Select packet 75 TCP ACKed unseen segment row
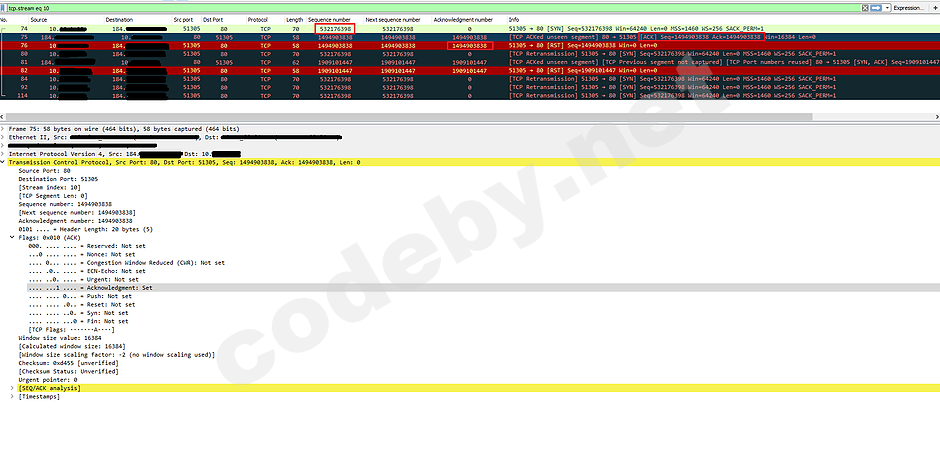The height and width of the screenshot is (456, 940). tap(470, 37)
